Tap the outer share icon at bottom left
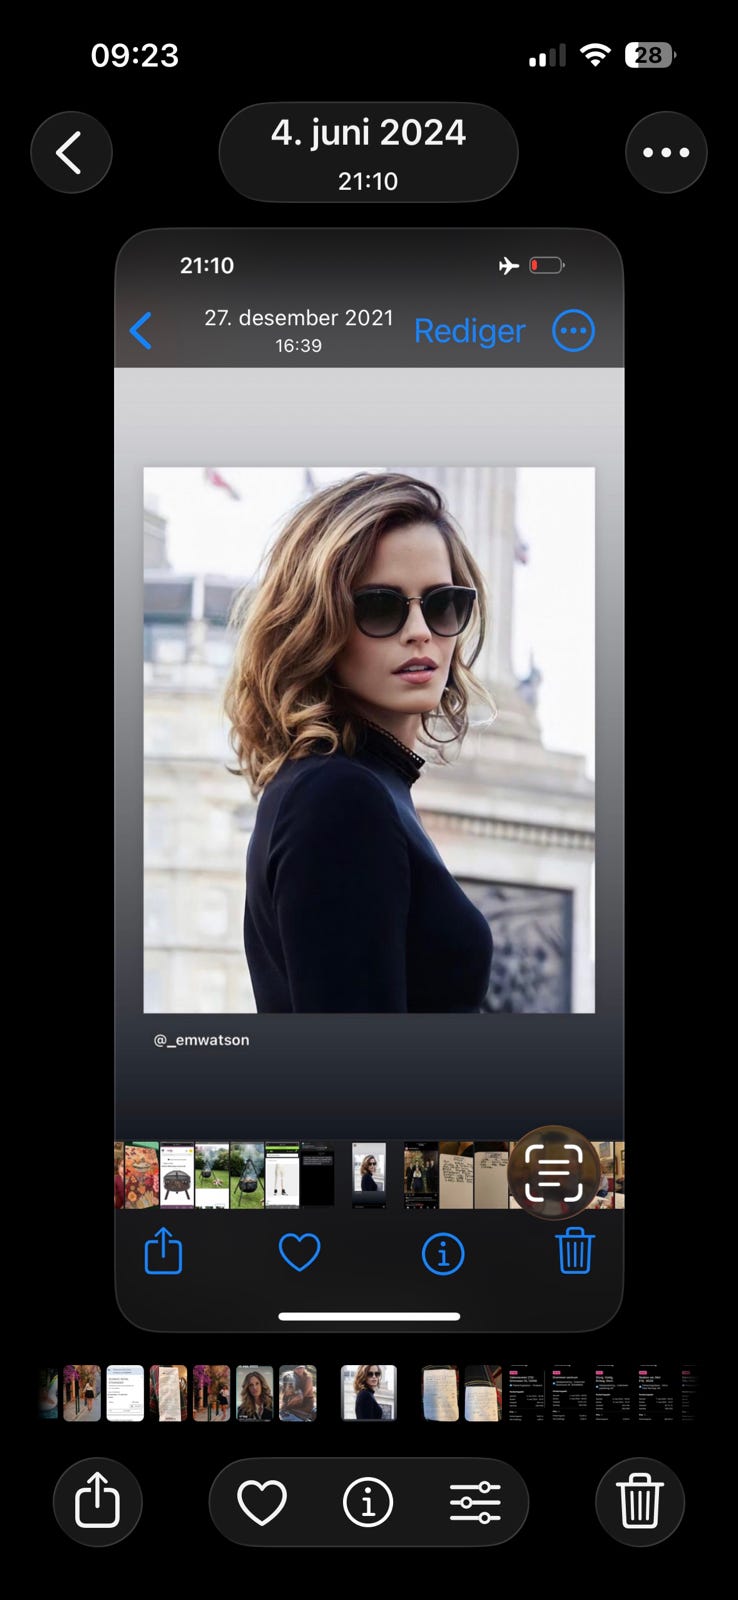The image size is (738, 1600). click(x=97, y=1501)
